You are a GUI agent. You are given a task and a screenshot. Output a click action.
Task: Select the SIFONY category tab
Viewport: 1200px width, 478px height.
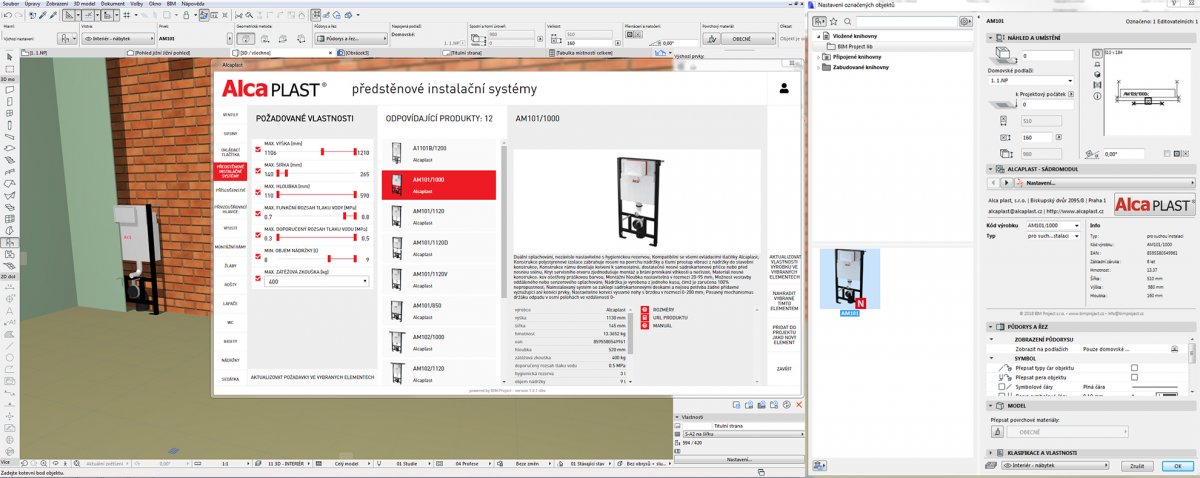click(230, 132)
